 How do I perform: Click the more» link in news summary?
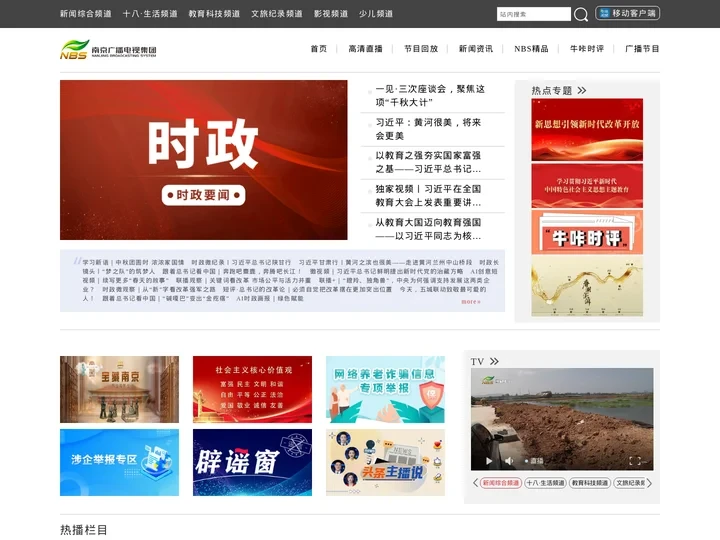point(471,302)
